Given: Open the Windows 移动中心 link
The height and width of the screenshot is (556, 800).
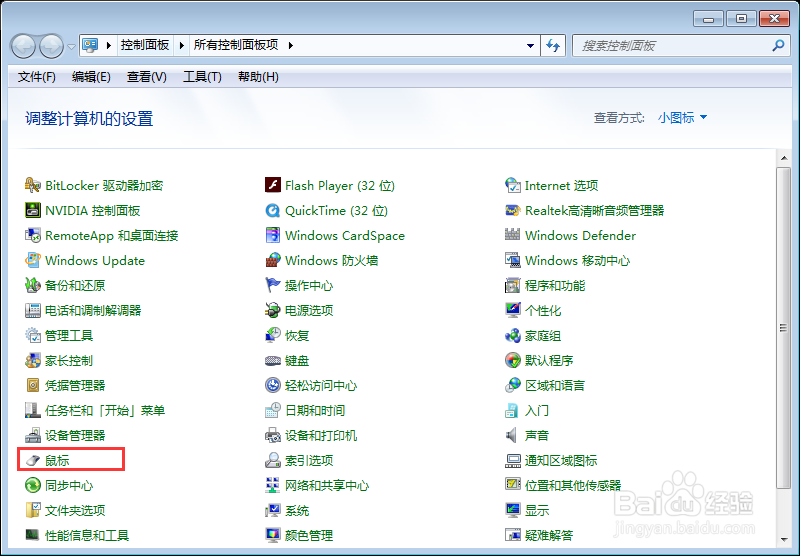Looking at the screenshot, I should point(578,260).
